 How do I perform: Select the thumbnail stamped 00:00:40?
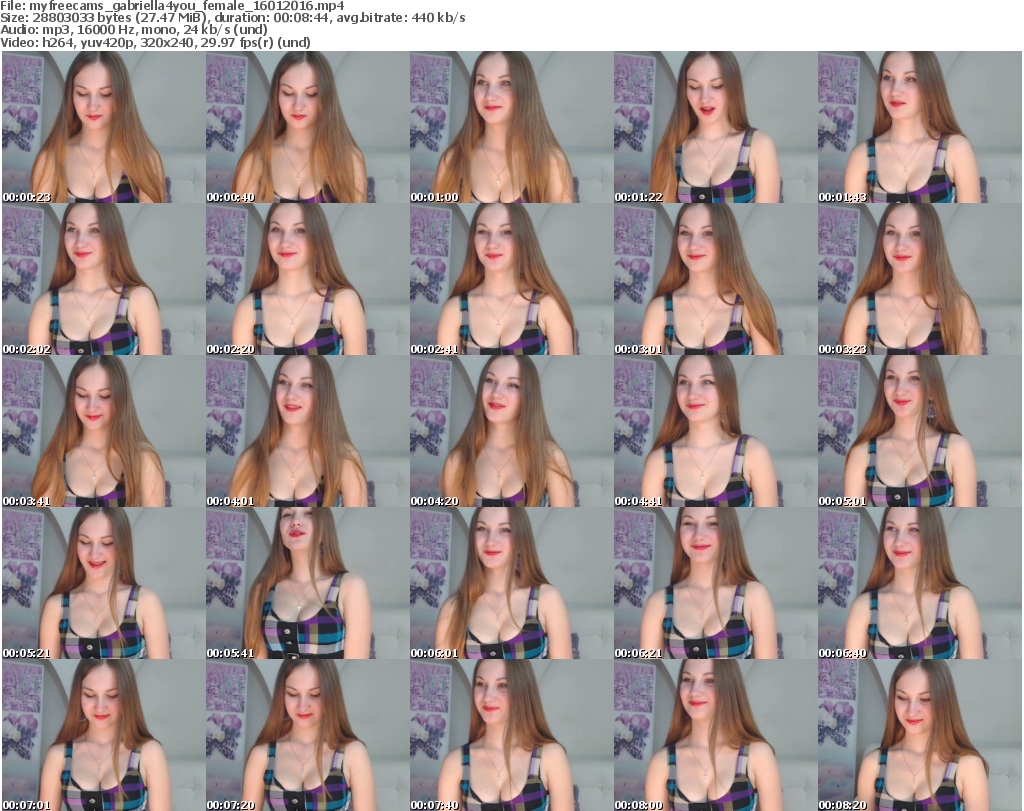[308, 127]
